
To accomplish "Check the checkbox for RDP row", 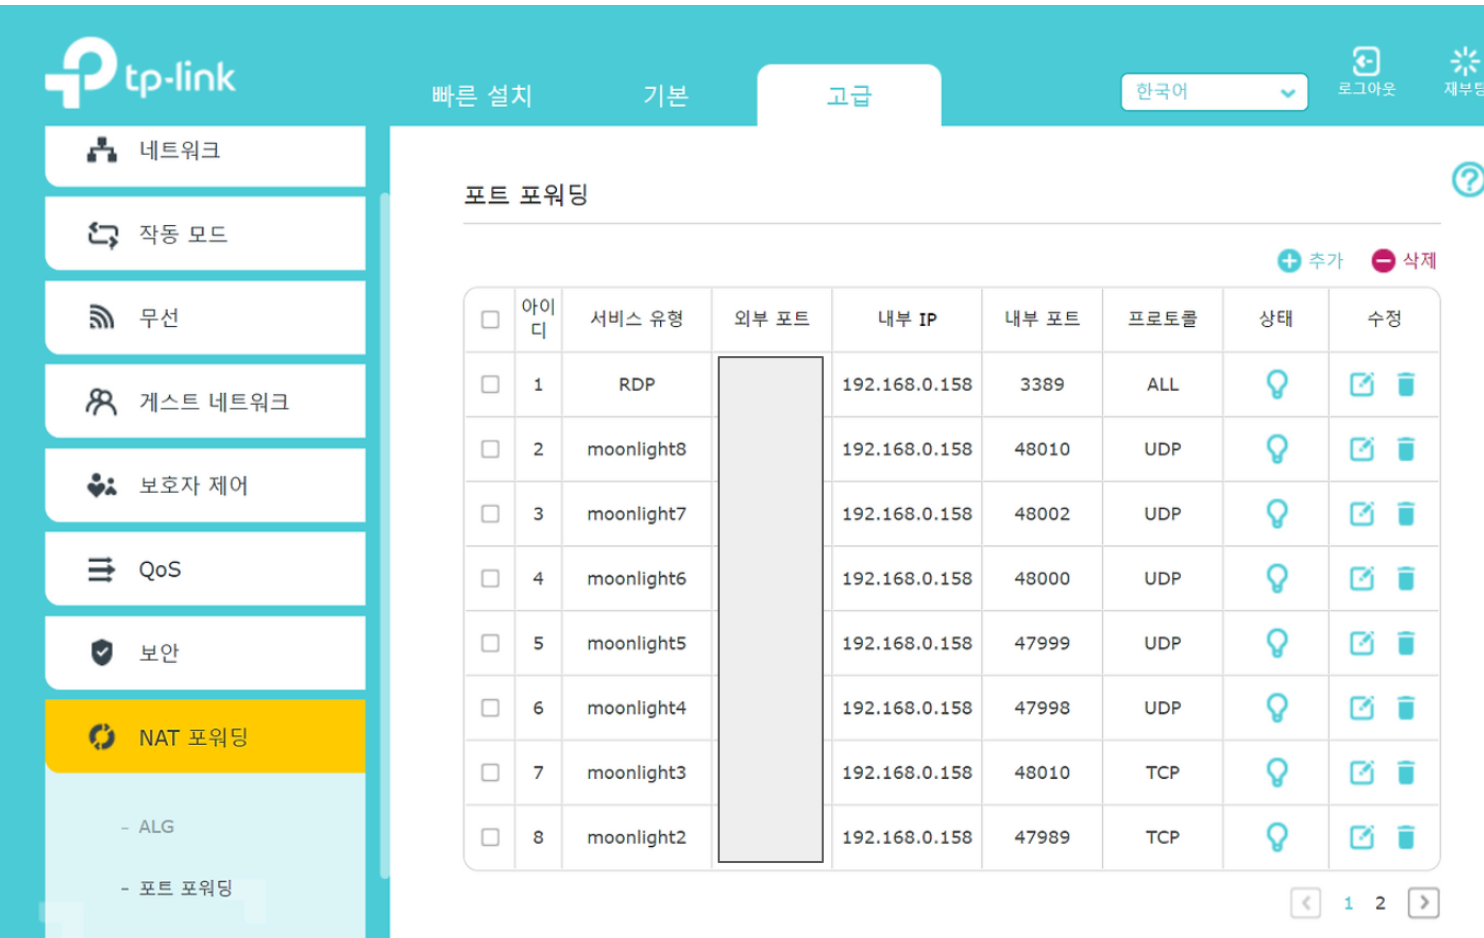I will tap(490, 384).
